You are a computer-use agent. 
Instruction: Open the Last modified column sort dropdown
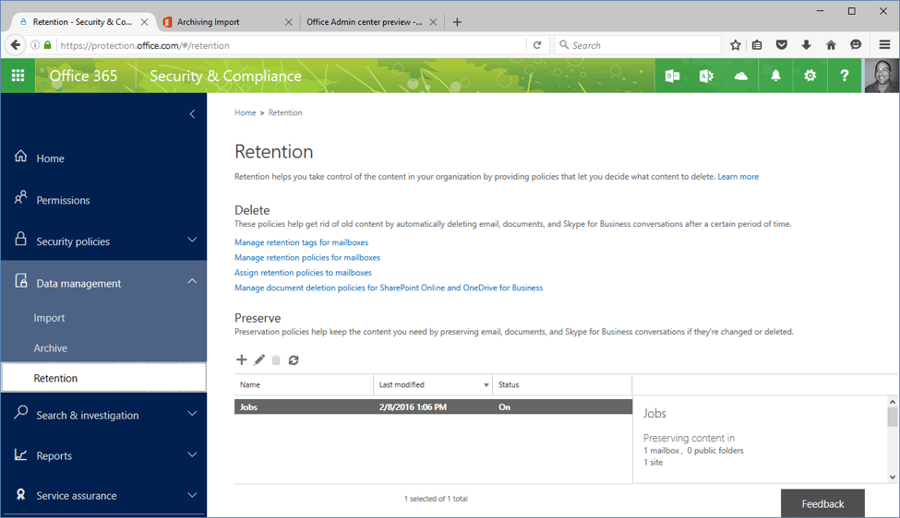tap(486, 385)
